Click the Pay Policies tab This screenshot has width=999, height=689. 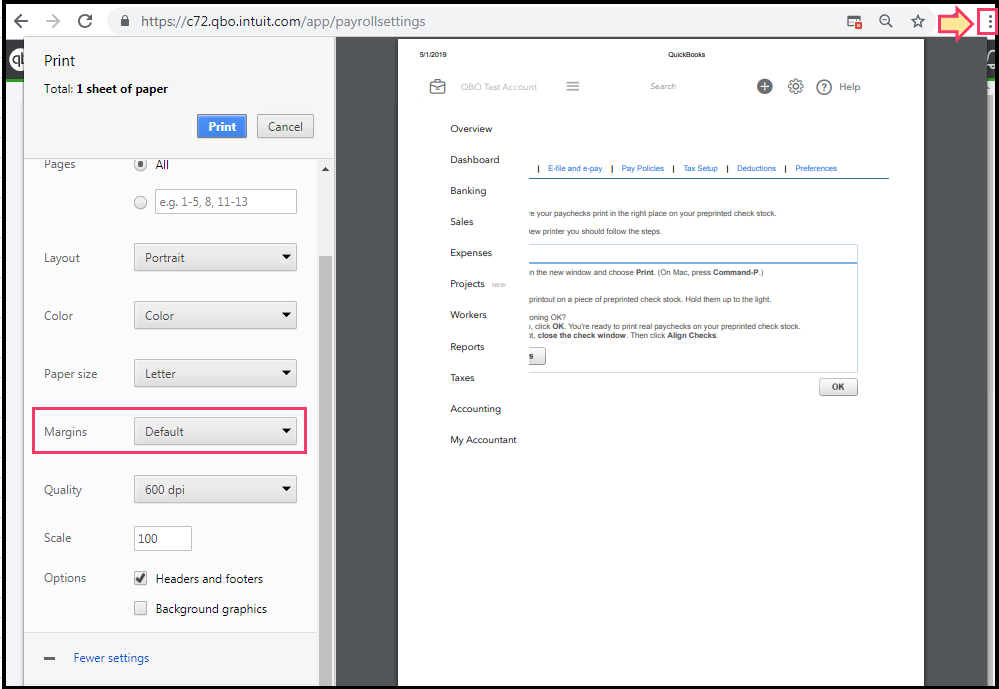click(x=642, y=168)
